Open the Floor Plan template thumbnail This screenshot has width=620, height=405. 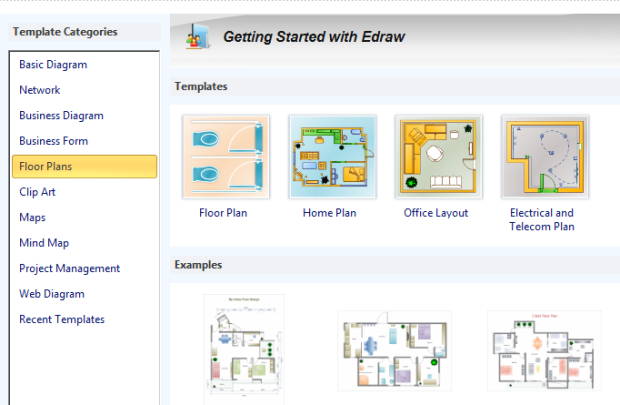point(226,157)
